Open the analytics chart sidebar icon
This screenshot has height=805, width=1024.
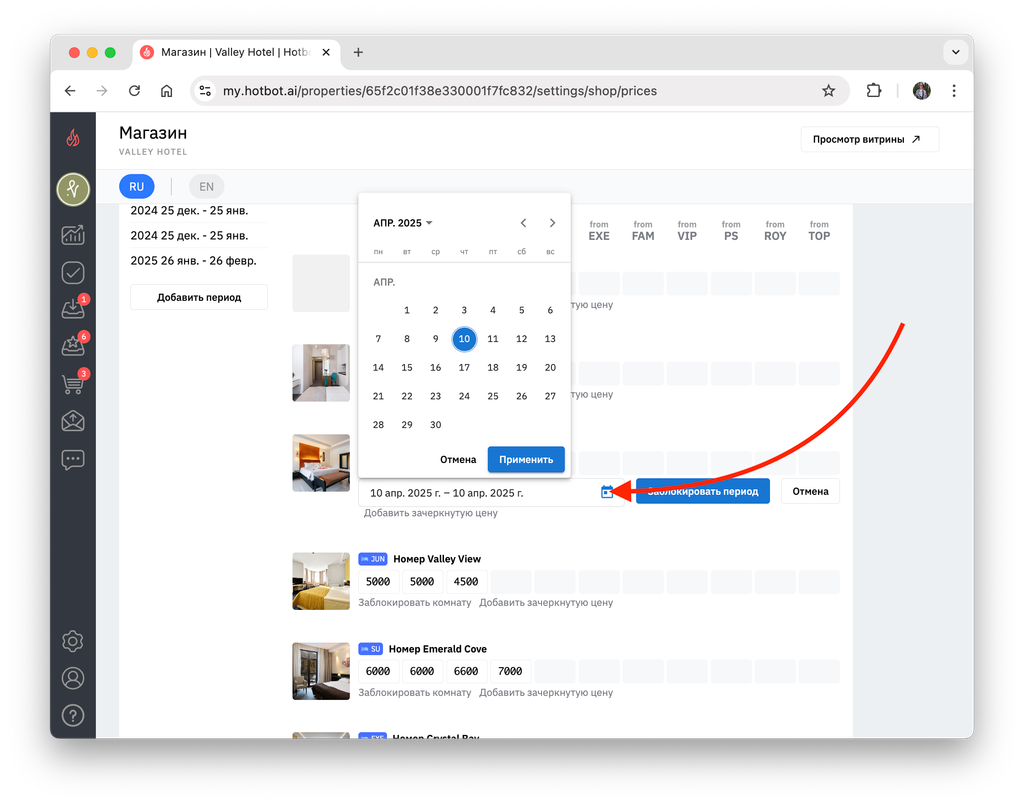72,235
